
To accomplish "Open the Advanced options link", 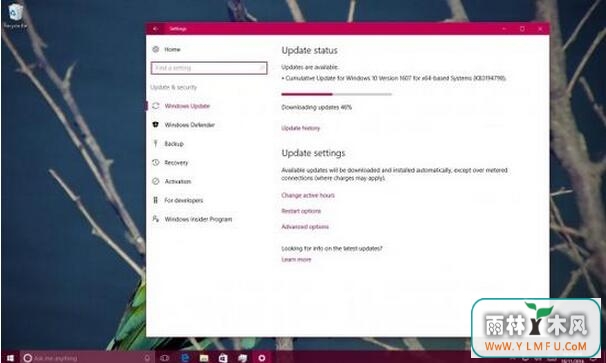I will click(x=305, y=227).
